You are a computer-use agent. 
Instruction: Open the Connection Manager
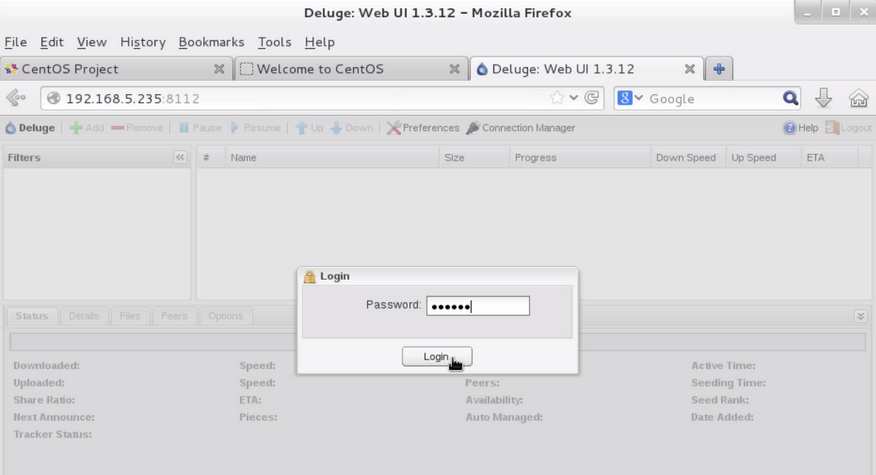pyautogui.click(x=521, y=128)
